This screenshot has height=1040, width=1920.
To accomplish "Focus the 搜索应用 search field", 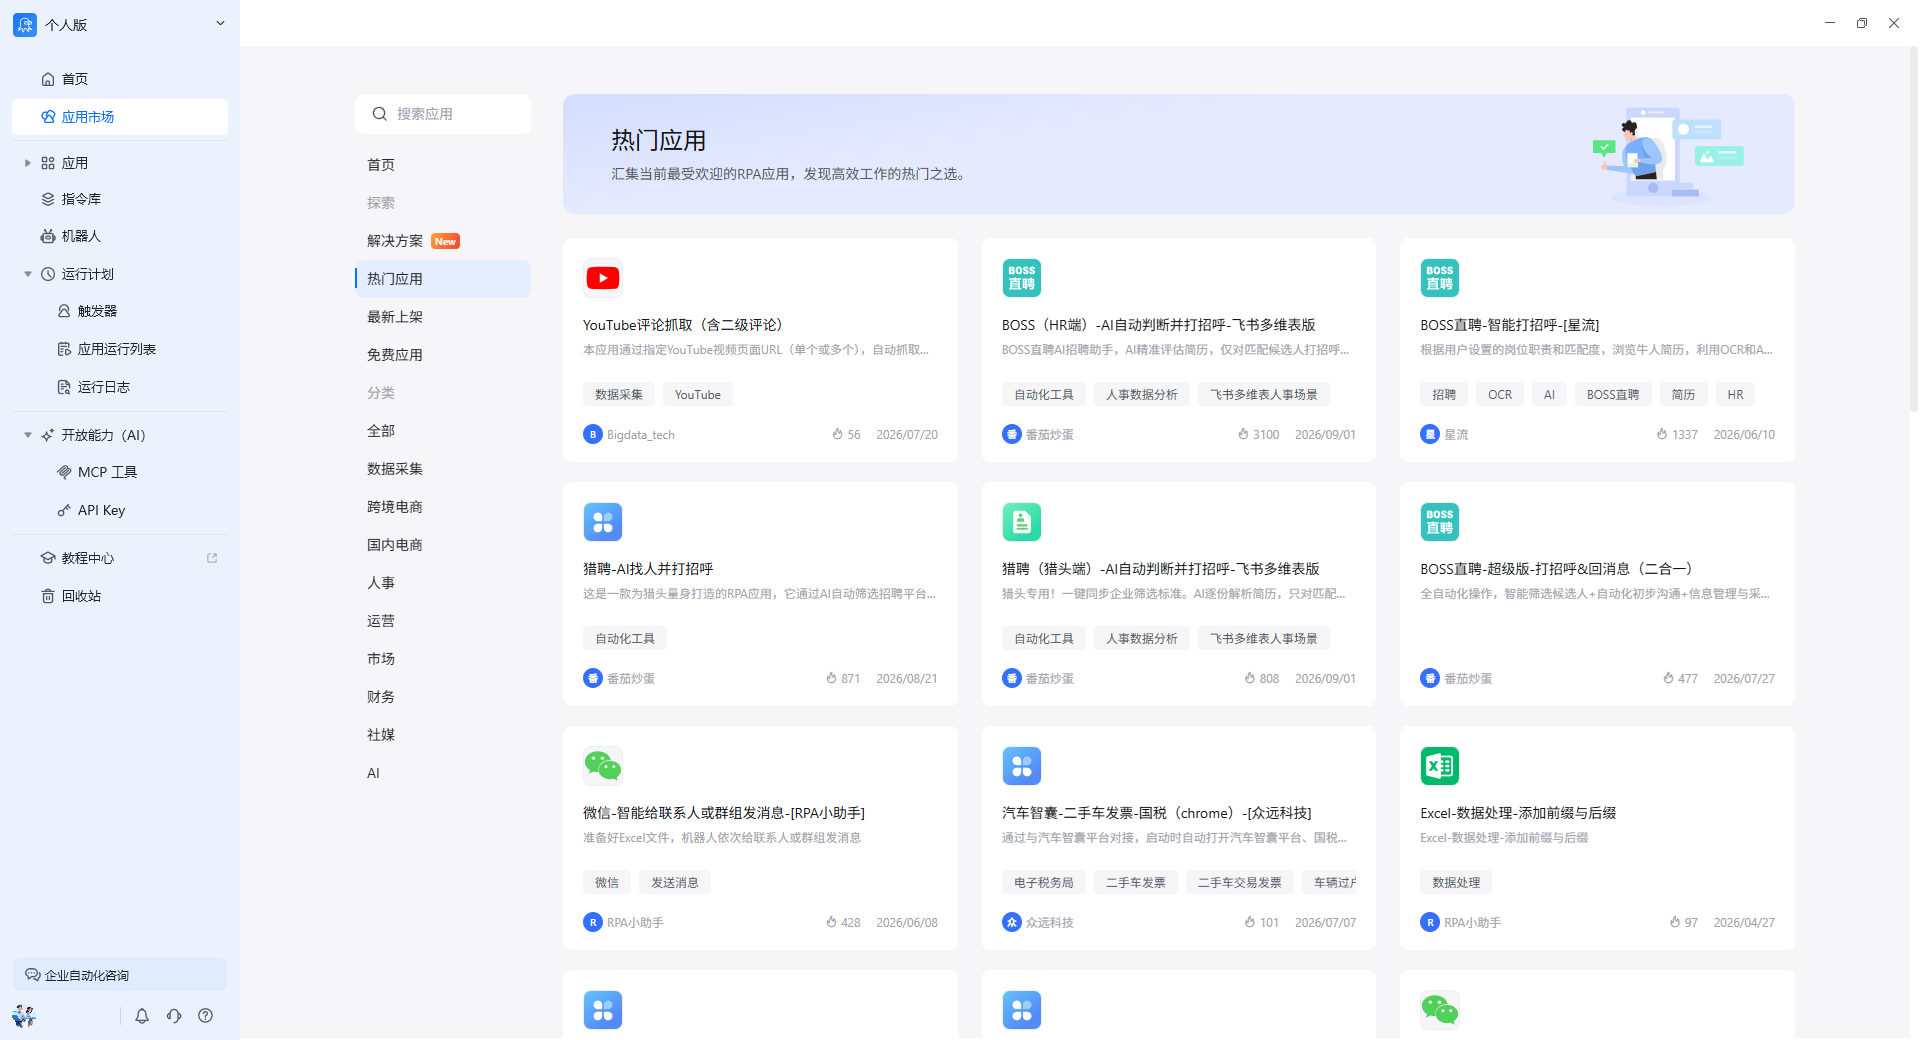I will (443, 114).
